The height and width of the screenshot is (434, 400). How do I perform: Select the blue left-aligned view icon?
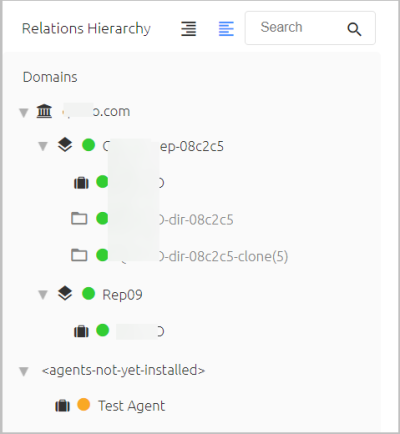[x=226, y=28]
